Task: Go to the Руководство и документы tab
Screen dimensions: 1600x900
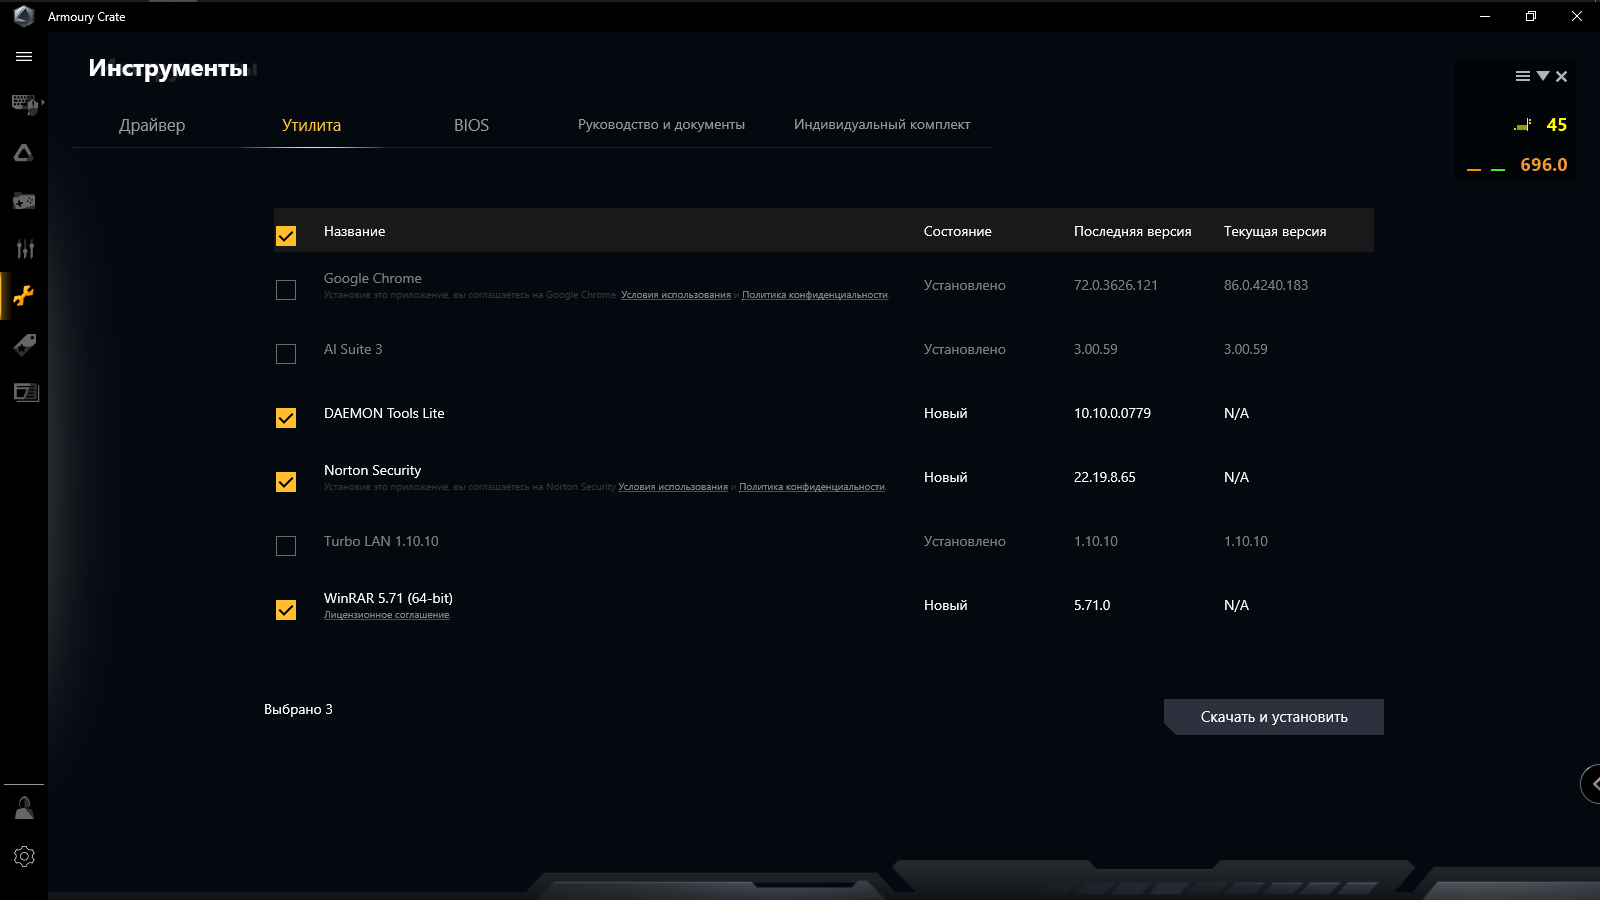Action: [x=661, y=125]
